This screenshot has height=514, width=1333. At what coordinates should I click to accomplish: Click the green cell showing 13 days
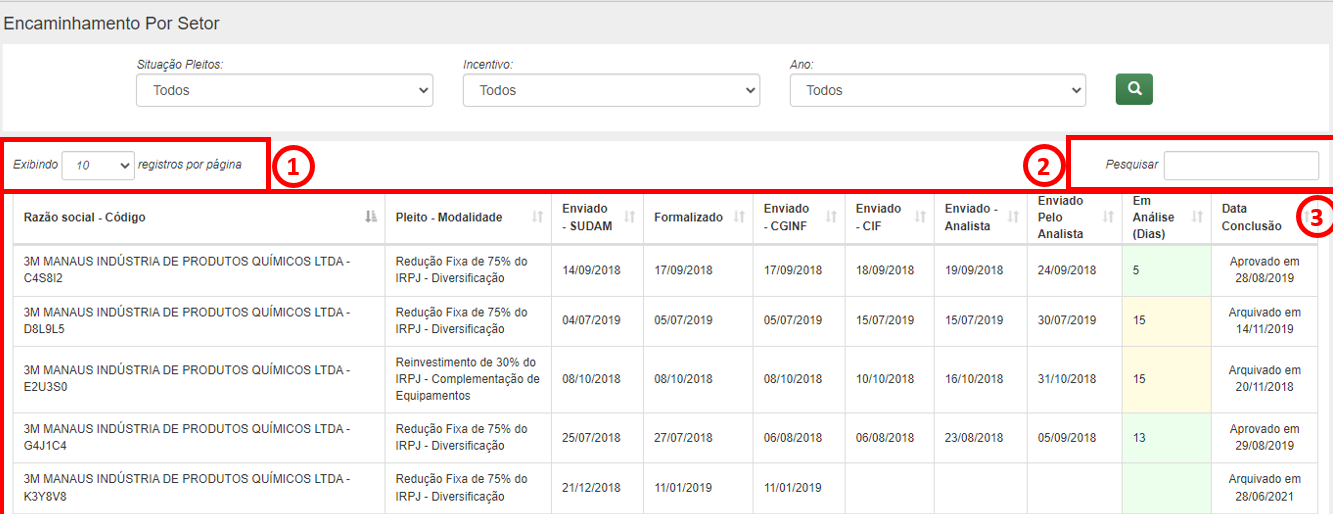point(1166,437)
